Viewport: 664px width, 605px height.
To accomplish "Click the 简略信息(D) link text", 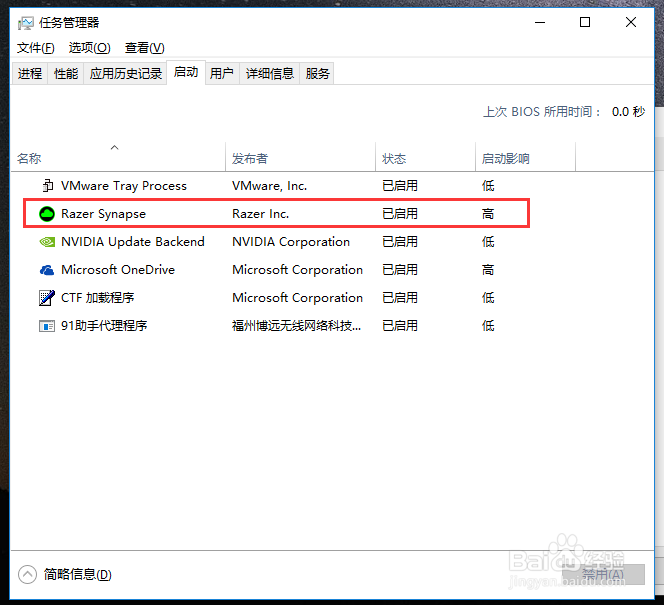I will (x=77, y=575).
